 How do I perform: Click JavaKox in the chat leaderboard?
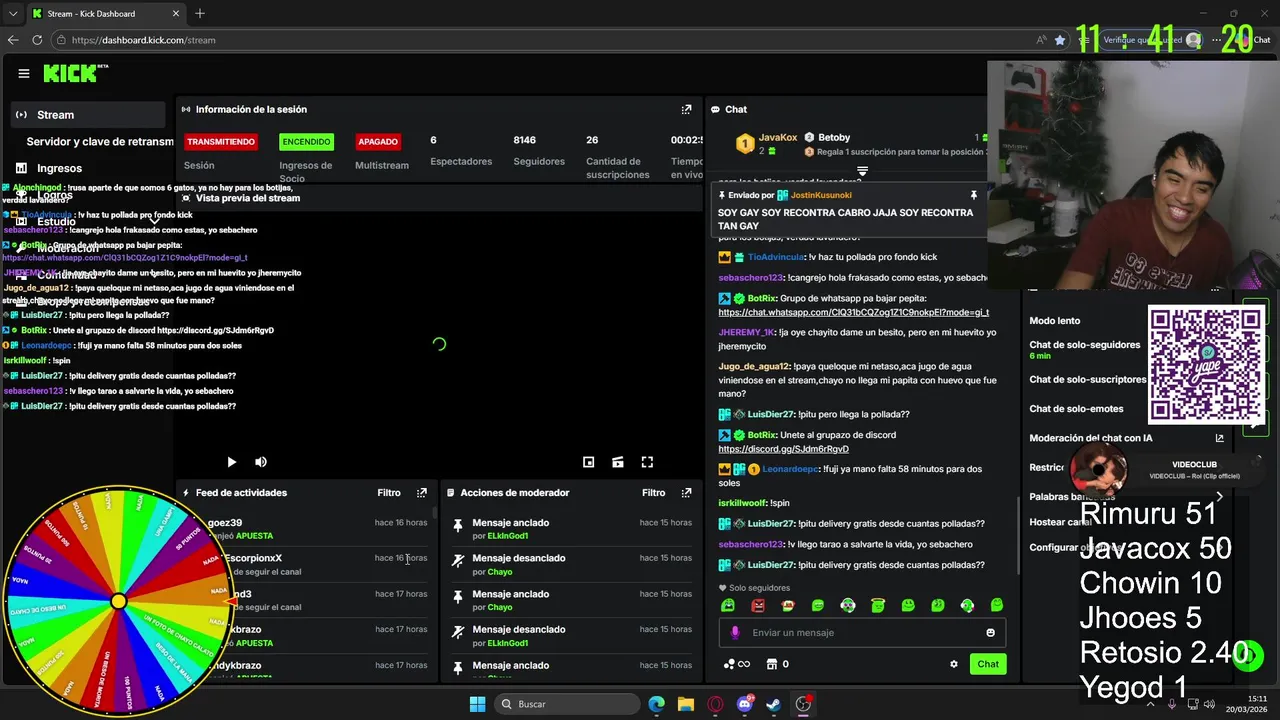[x=778, y=137]
